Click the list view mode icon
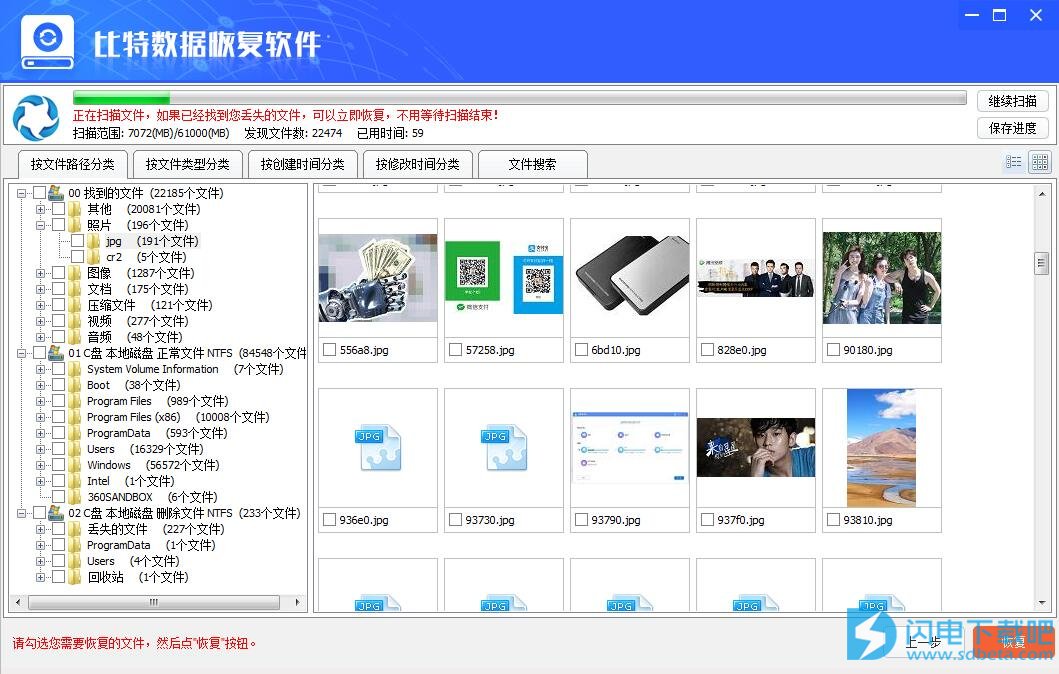Screen dimensions: 1059x674 pos(1013,162)
